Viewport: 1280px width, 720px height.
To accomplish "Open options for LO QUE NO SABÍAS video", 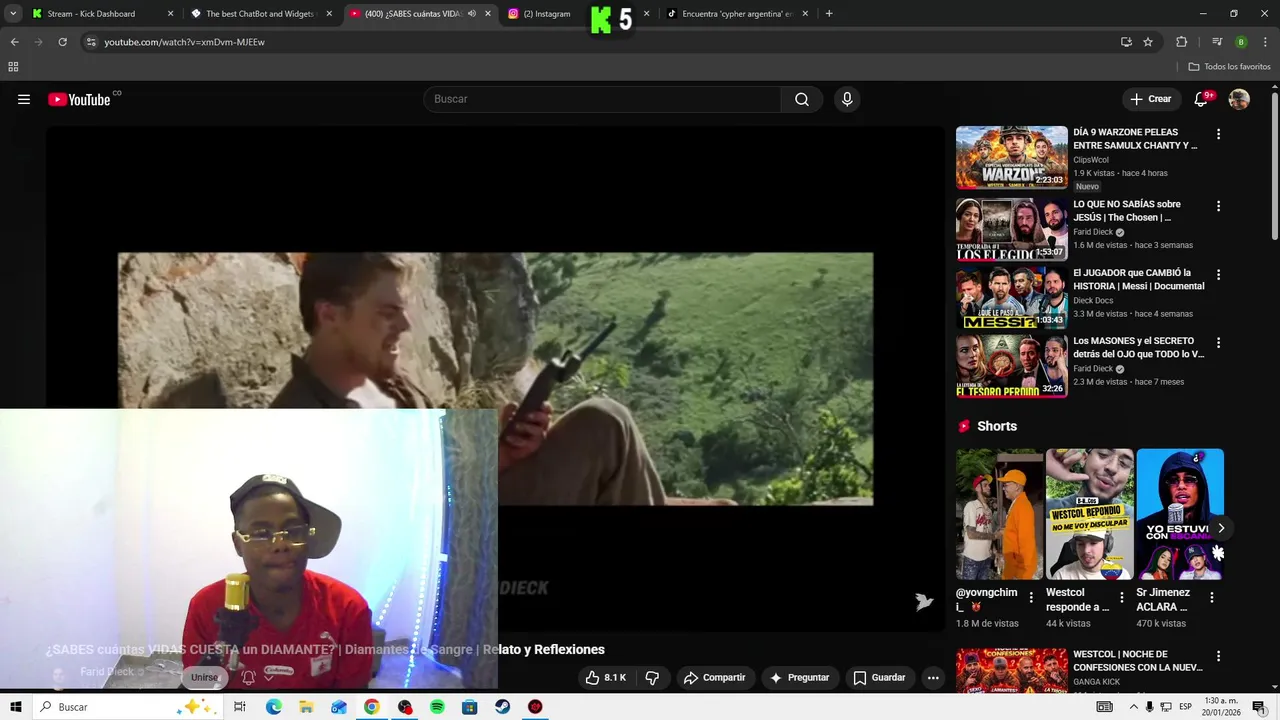I will click(1218, 206).
